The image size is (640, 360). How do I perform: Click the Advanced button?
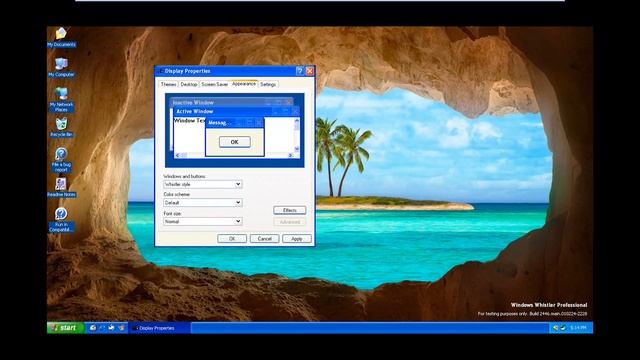(289, 222)
